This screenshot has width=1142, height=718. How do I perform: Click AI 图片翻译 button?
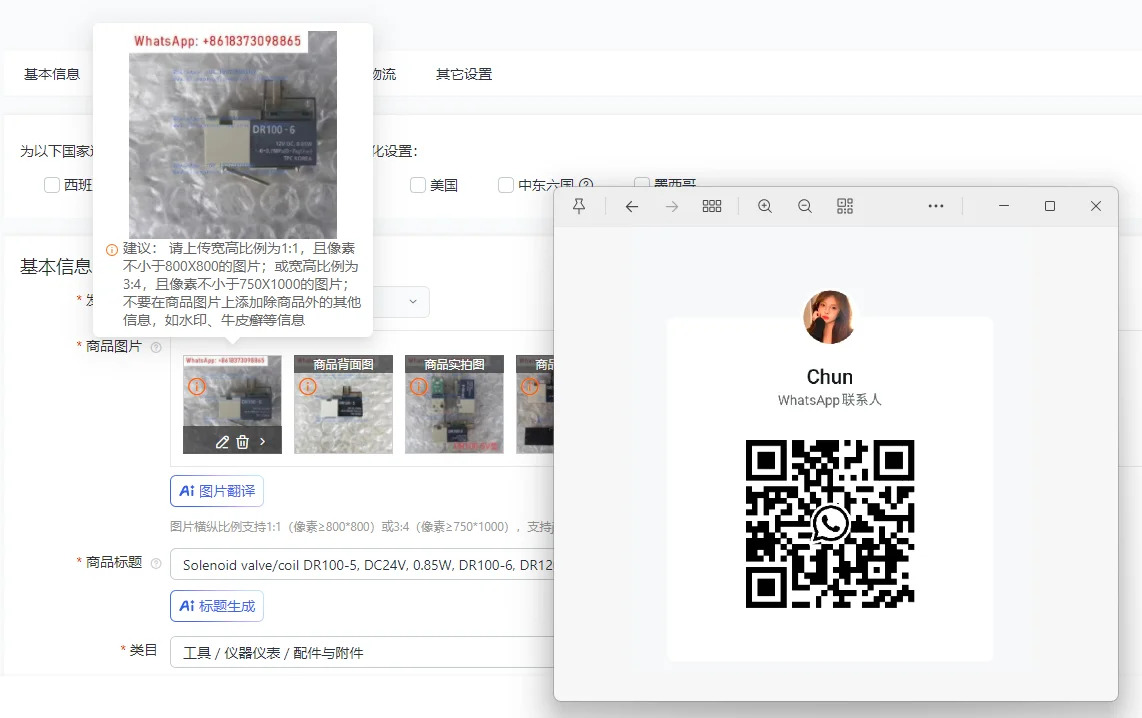pos(217,491)
